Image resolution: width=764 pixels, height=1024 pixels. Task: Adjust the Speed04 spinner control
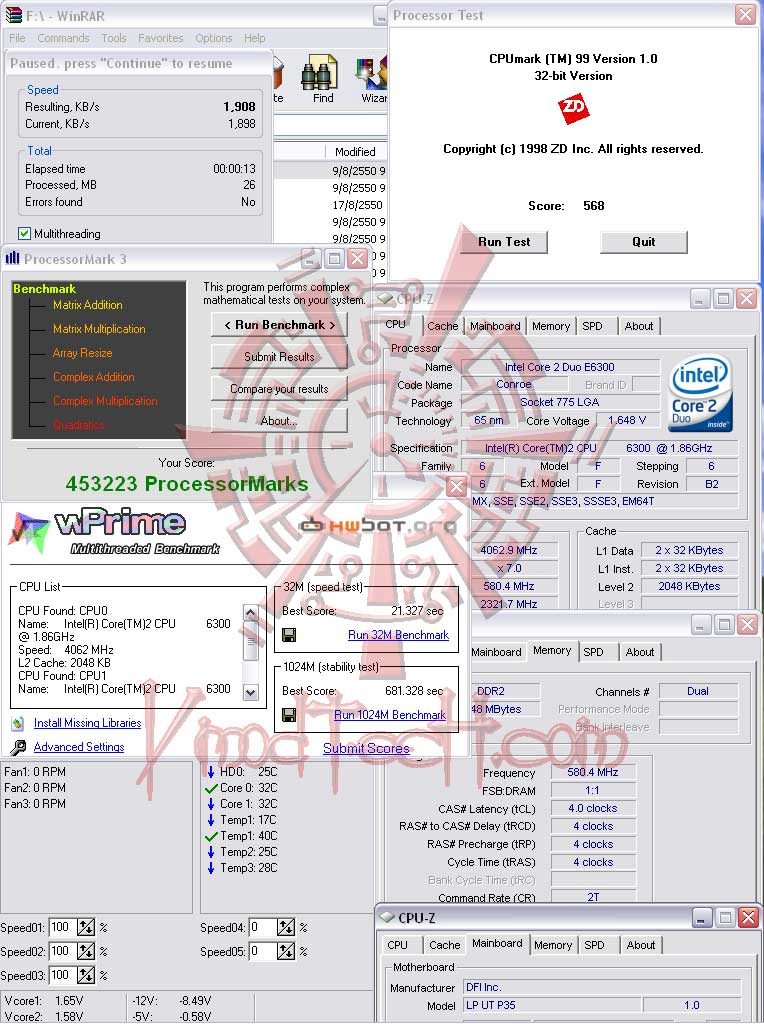(x=286, y=927)
